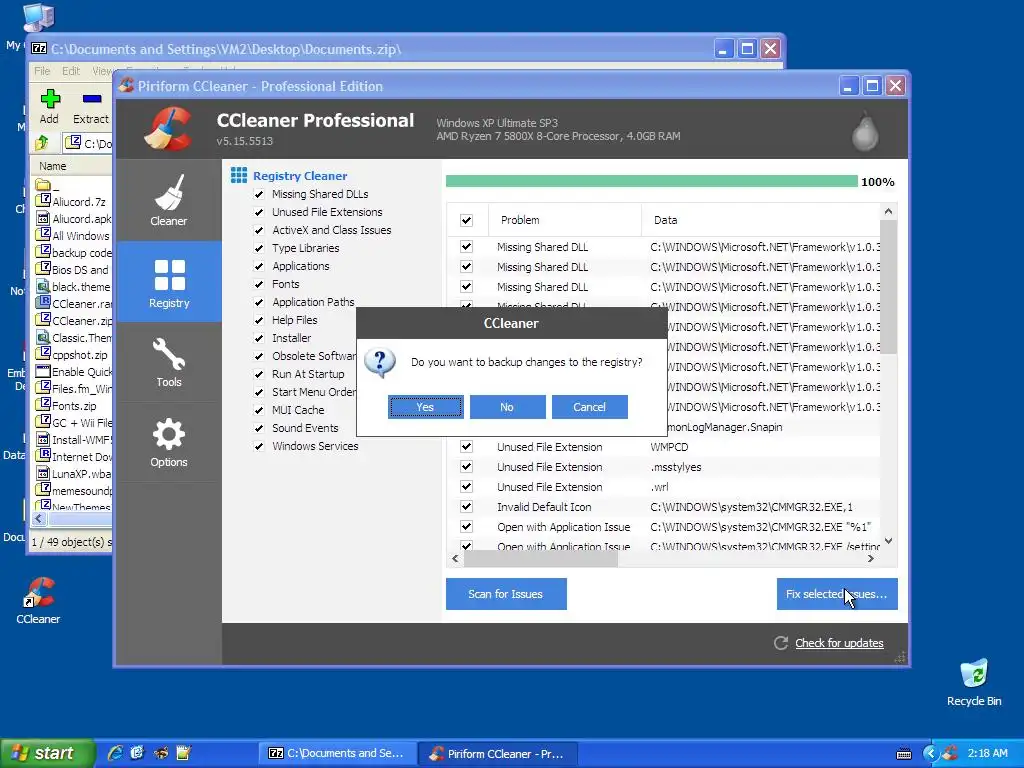Click the notepad quick launch icon
The width and height of the screenshot is (1024, 768).
click(x=184, y=753)
